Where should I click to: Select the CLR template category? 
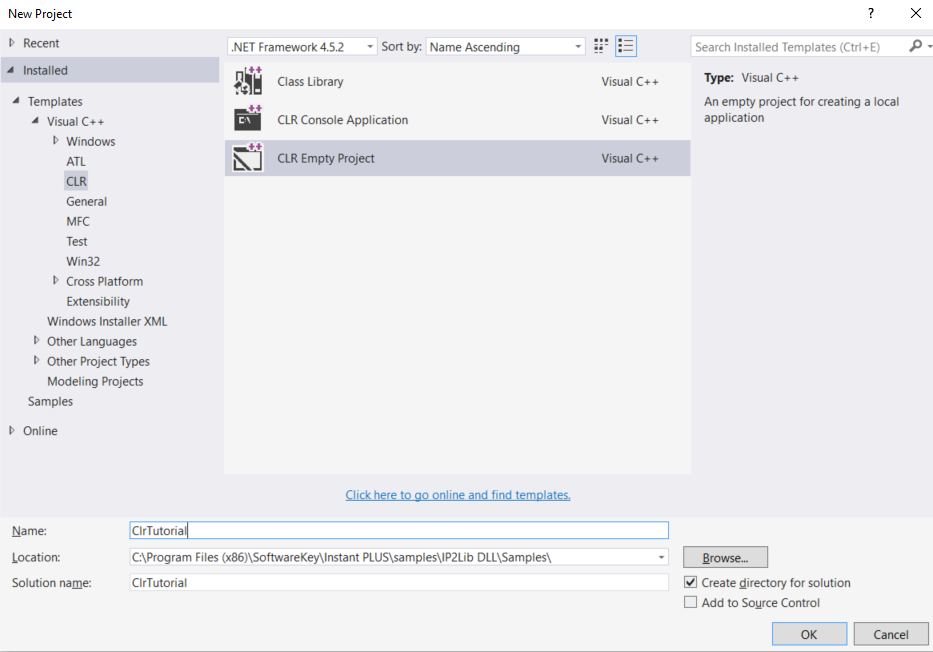click(76, 181)
